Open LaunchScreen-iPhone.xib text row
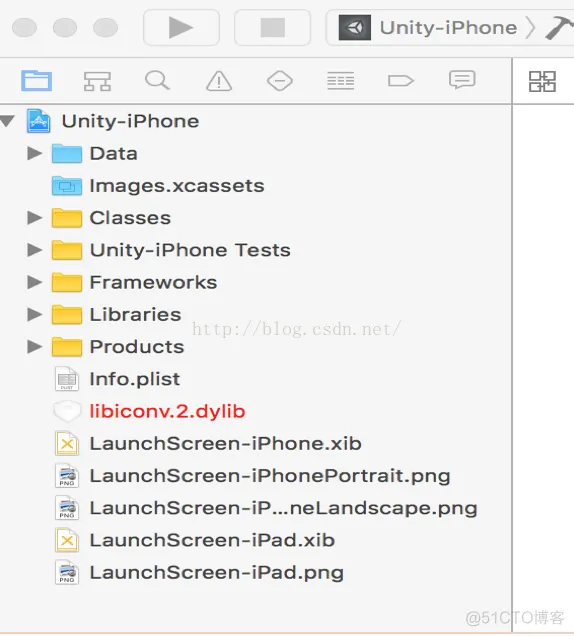The image size is (574, 636). (226, 443)
